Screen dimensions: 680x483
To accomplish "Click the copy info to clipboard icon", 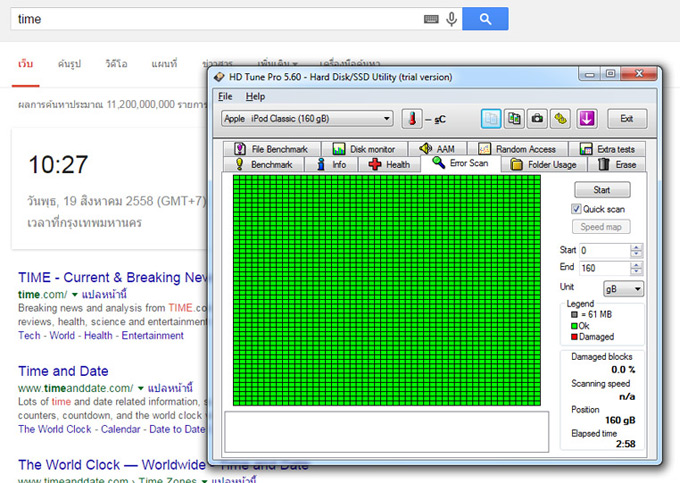I will (x=491, y=119).
